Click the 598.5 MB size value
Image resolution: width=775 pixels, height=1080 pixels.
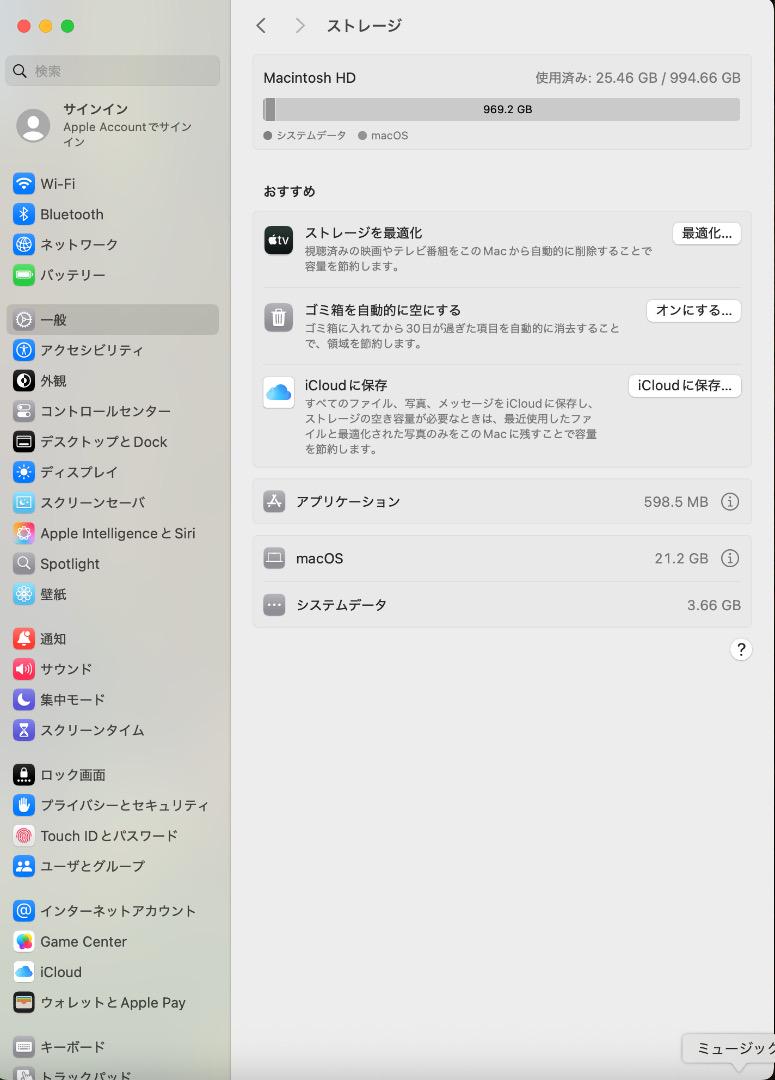pyautogui.click(x=676, y=502)
